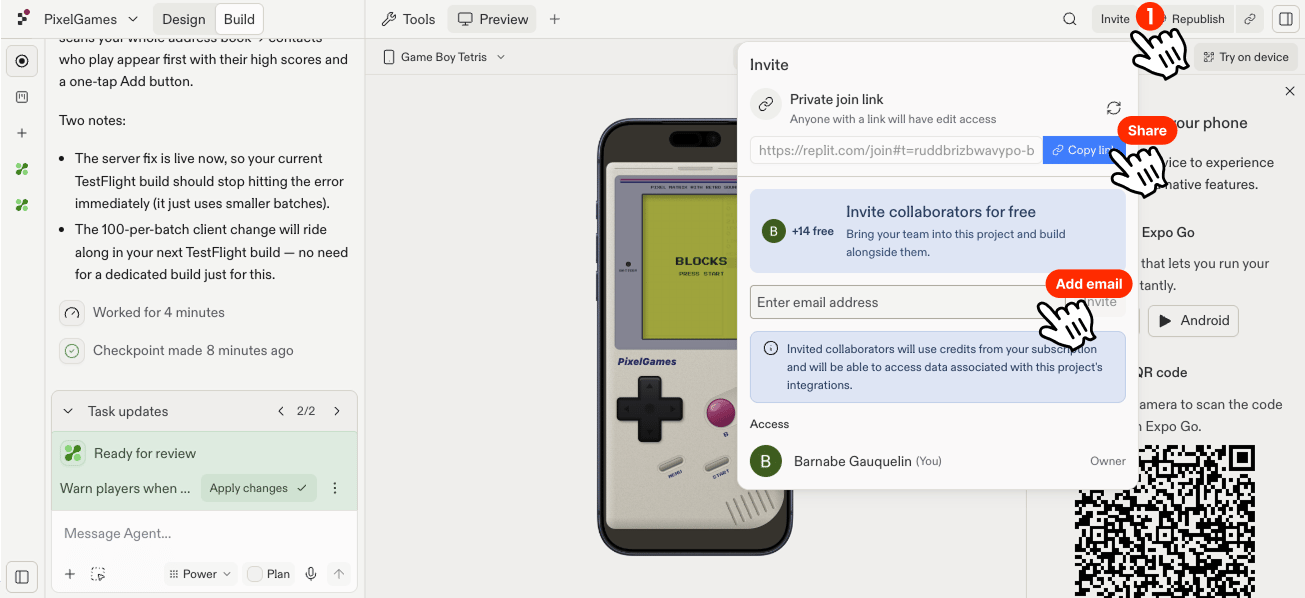Viewport: 1305px width, 598px height.
Task: Open the Power mode dropdown
Action: click(x=200, y=574)
